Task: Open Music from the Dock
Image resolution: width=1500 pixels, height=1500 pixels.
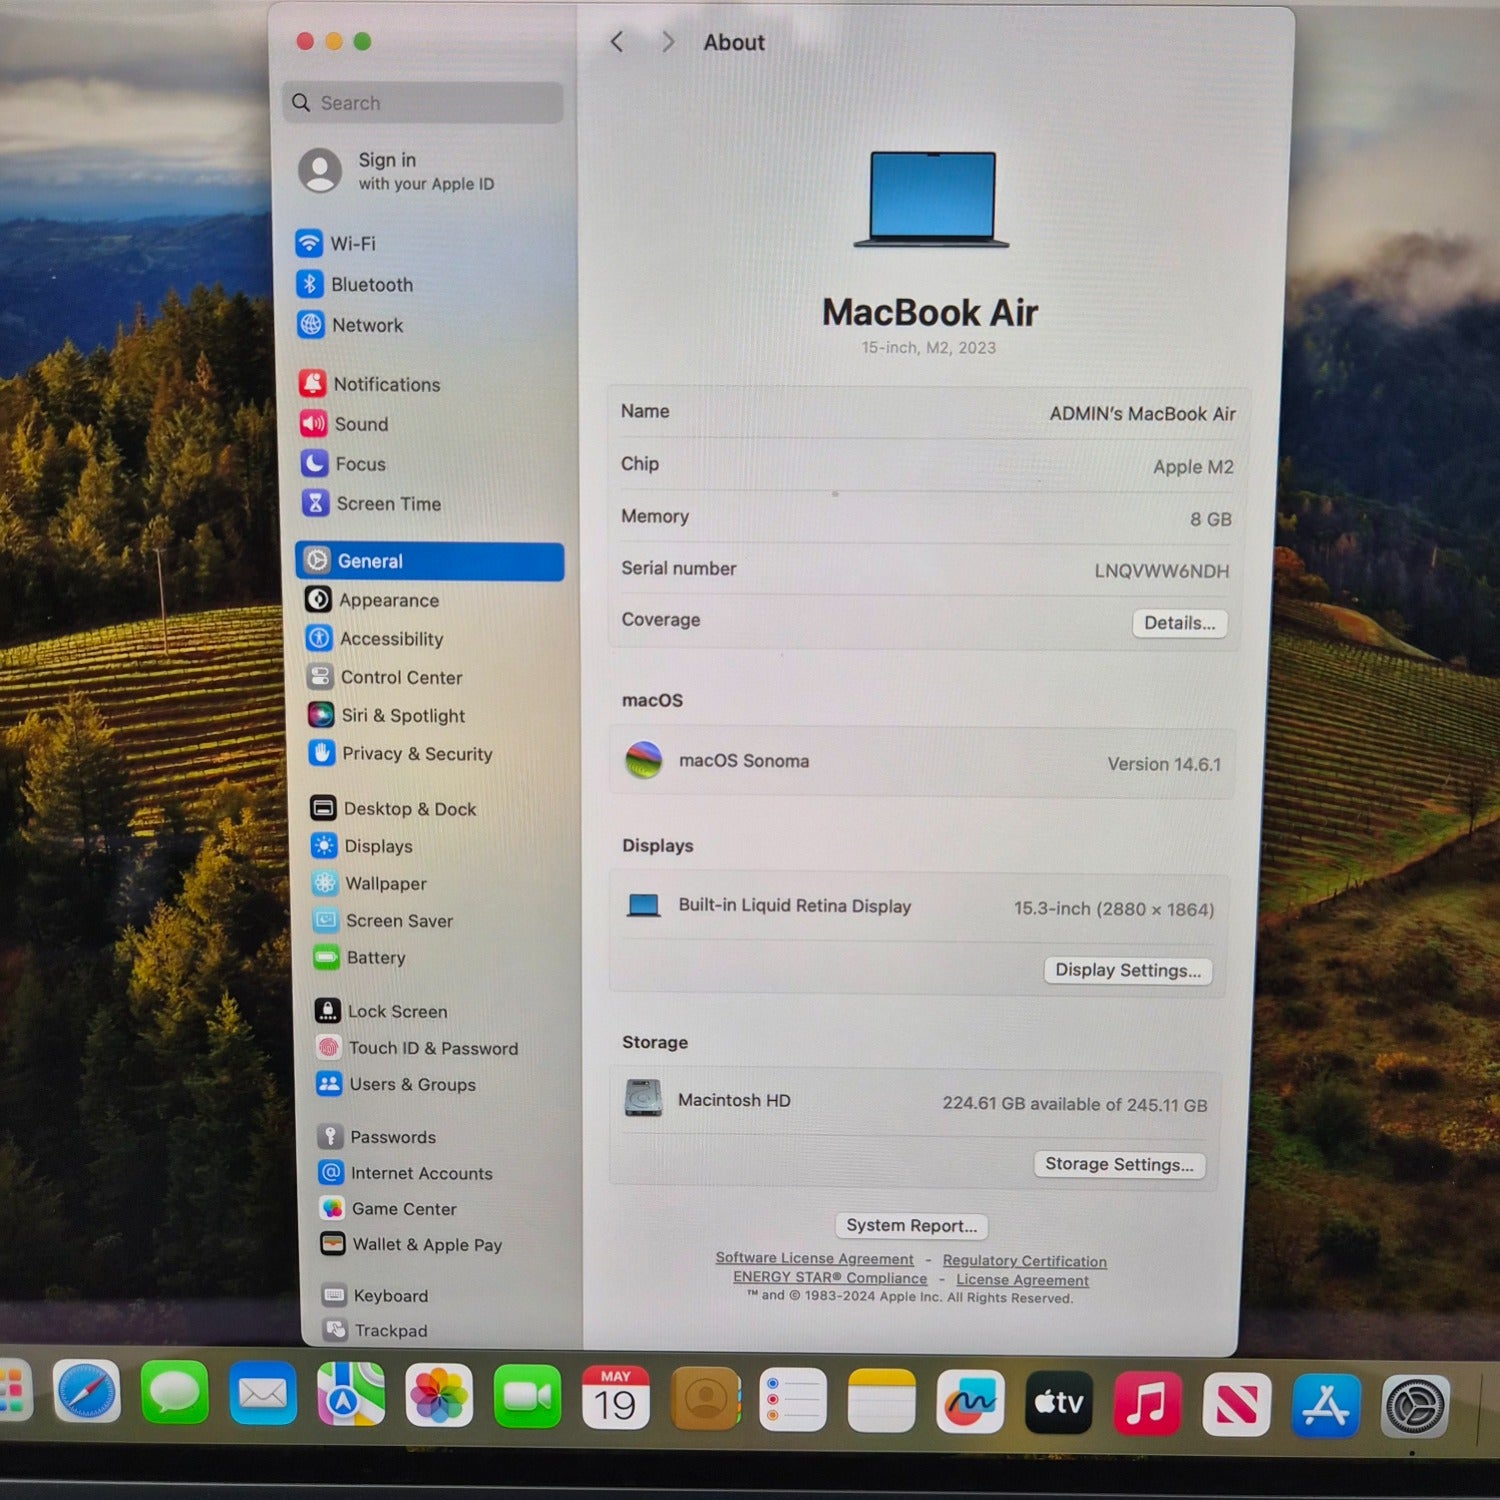Action: pyautogui.click(x=1147, y=1404)
